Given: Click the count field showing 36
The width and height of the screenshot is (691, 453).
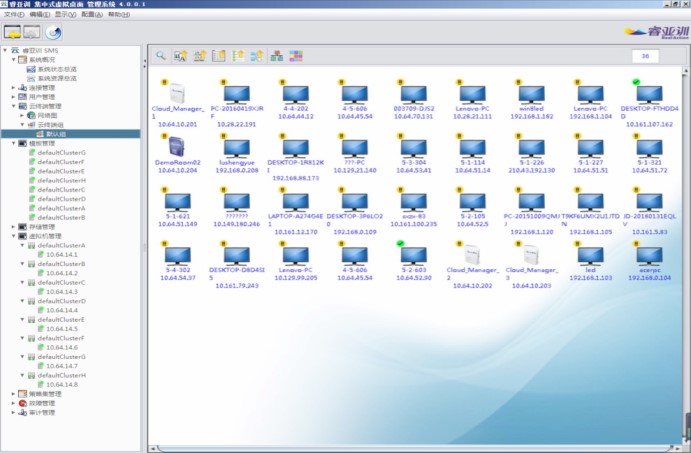Looking at the screenshot, I should click(645, 56).
